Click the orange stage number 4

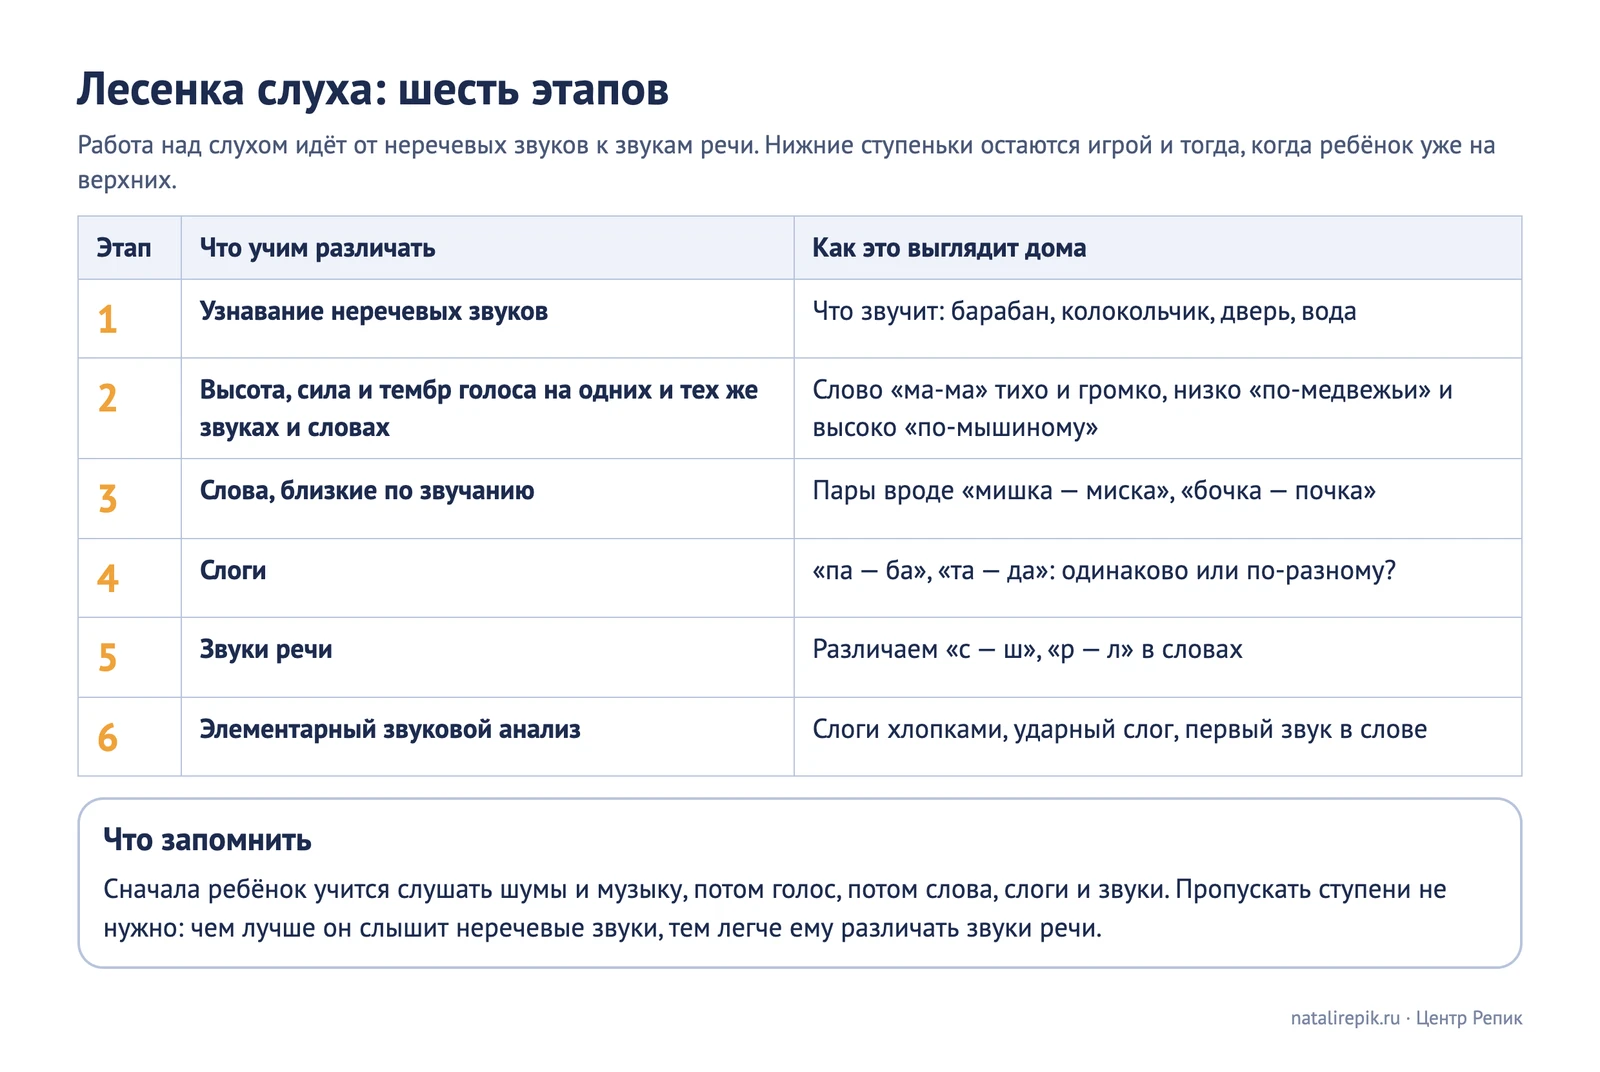(107, 578)
